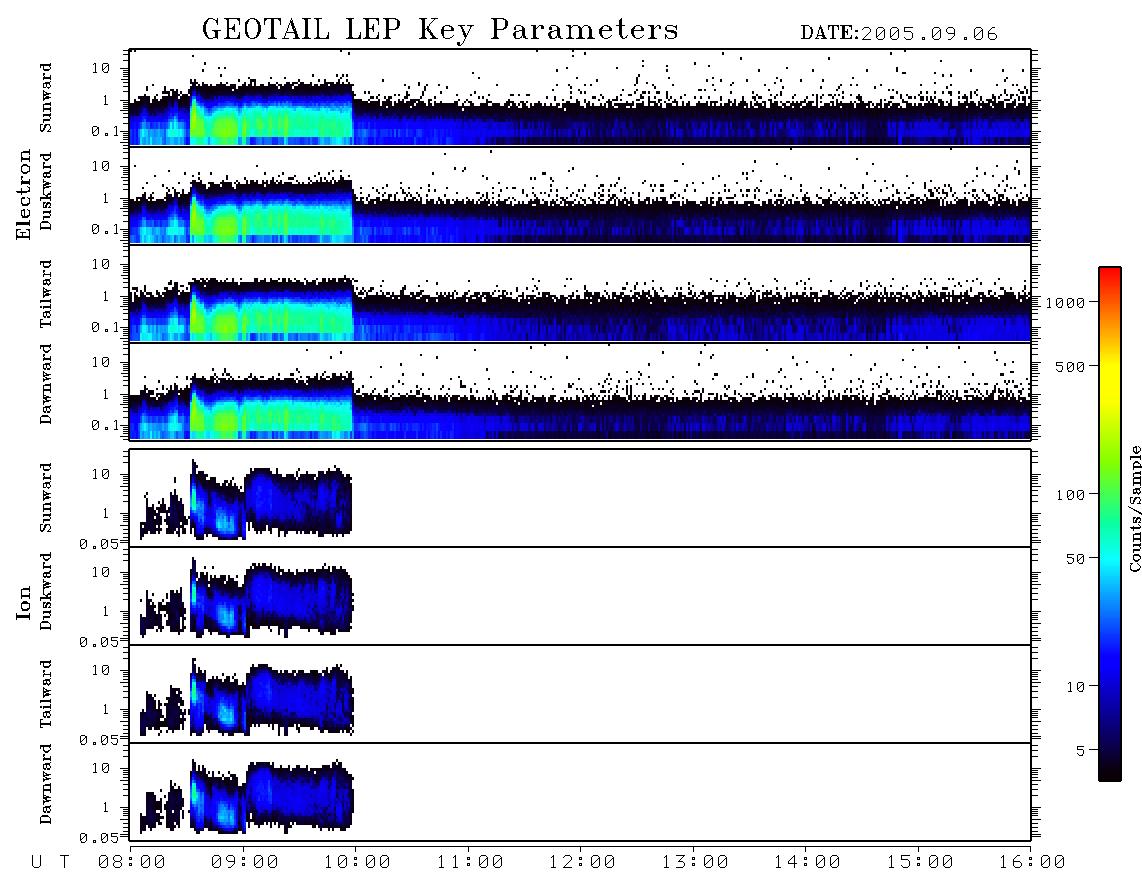Click the red top of the colorbar

click(x=1109, y=275)
